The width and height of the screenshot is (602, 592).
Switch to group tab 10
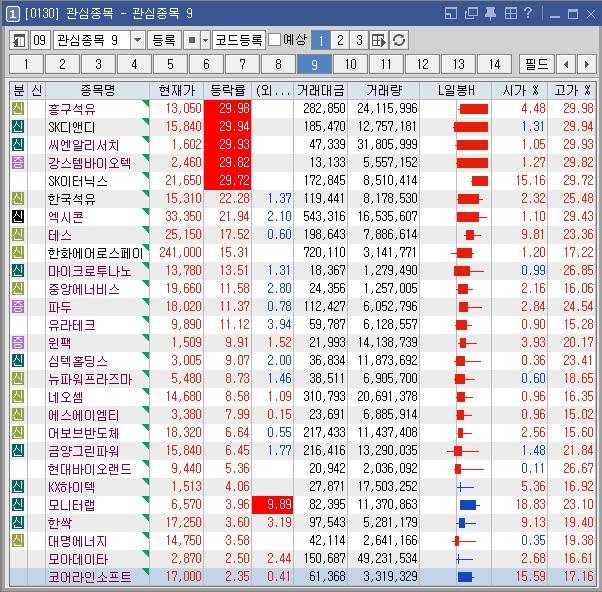pos(351,64)
